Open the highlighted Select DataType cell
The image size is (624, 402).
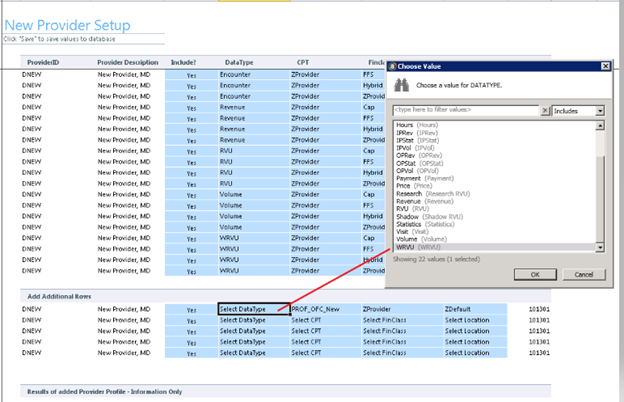click(x=252, y=309)
